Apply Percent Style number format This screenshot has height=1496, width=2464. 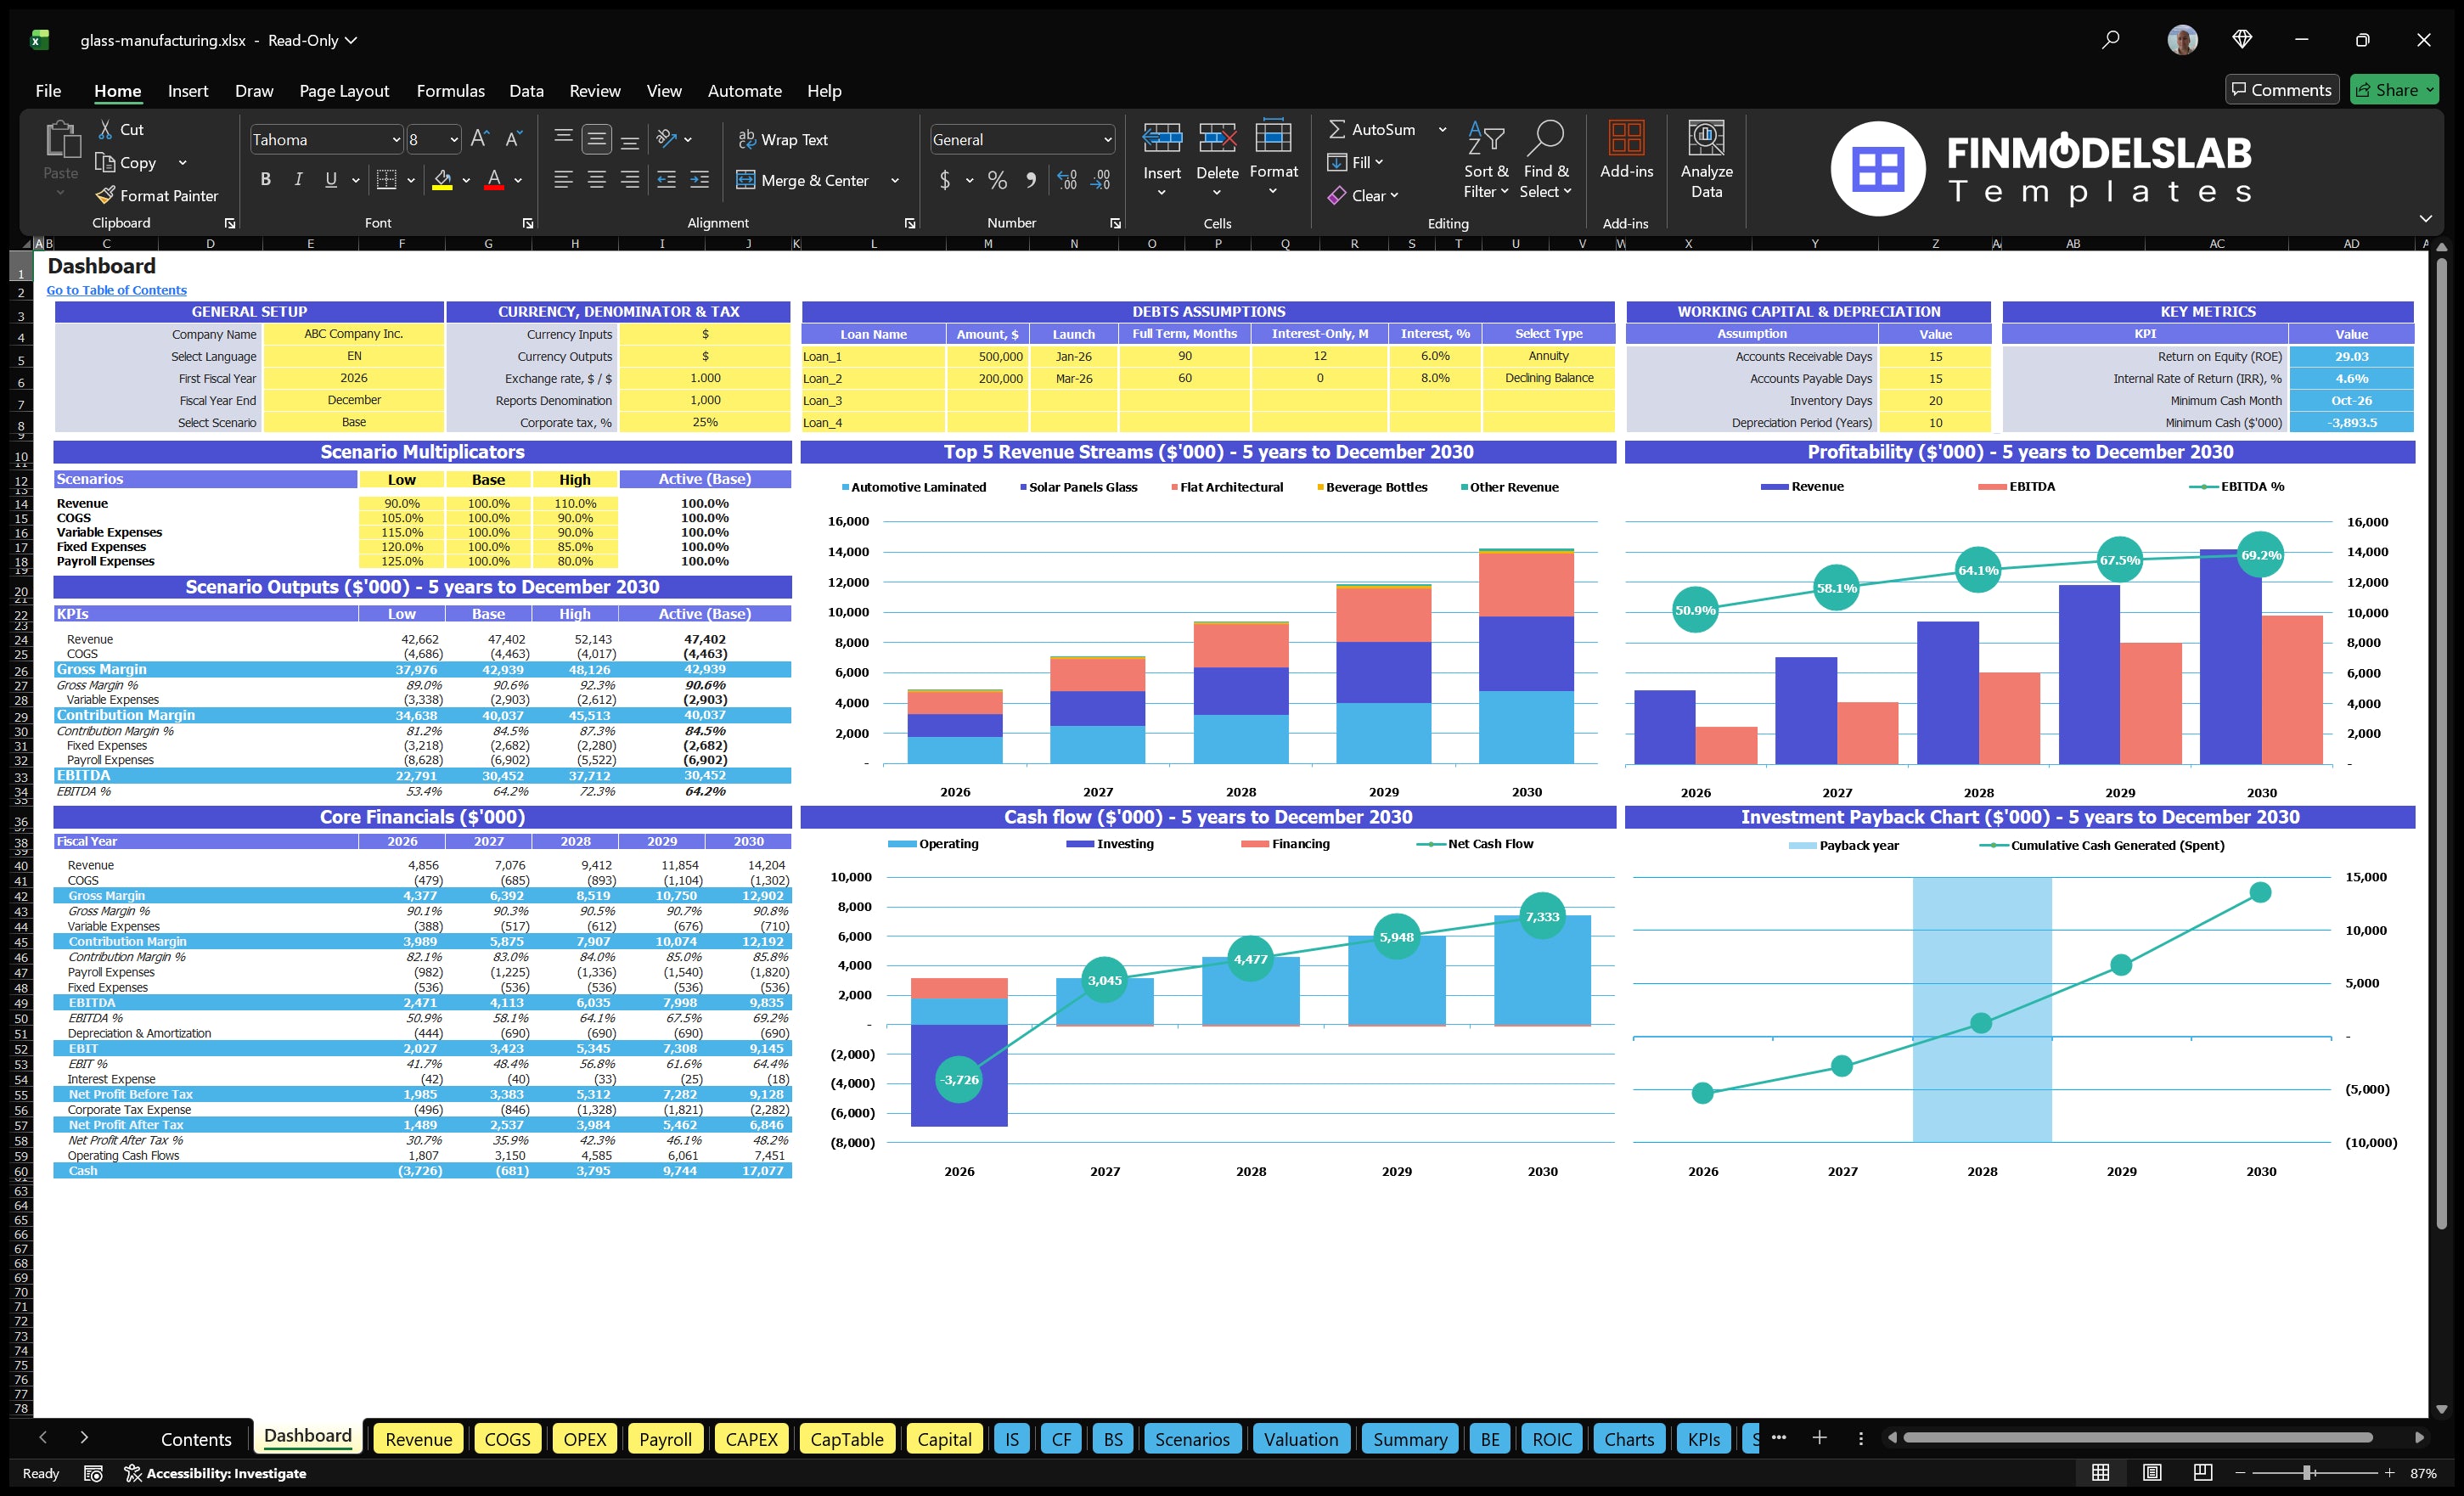point(997,180)
